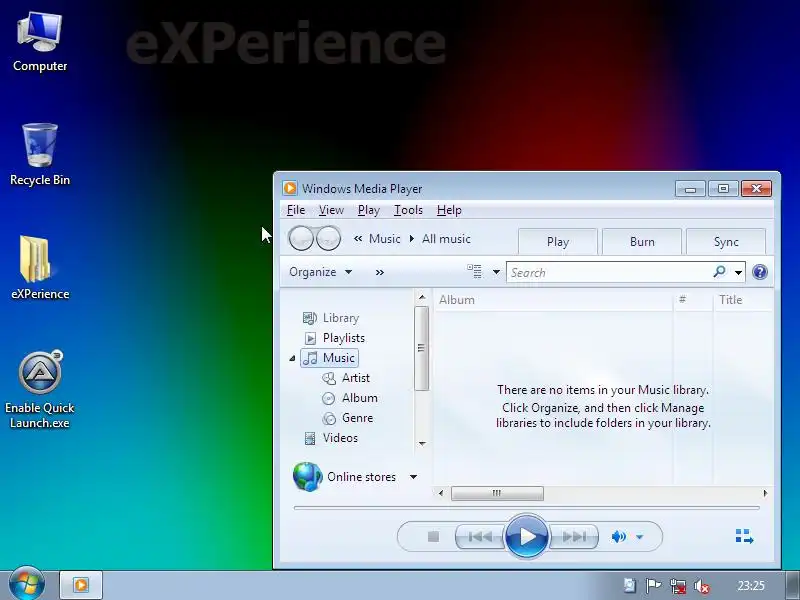Click the Forward navigation arrow in Media Player
The image size is (800, 600).
tap(329, 238)
